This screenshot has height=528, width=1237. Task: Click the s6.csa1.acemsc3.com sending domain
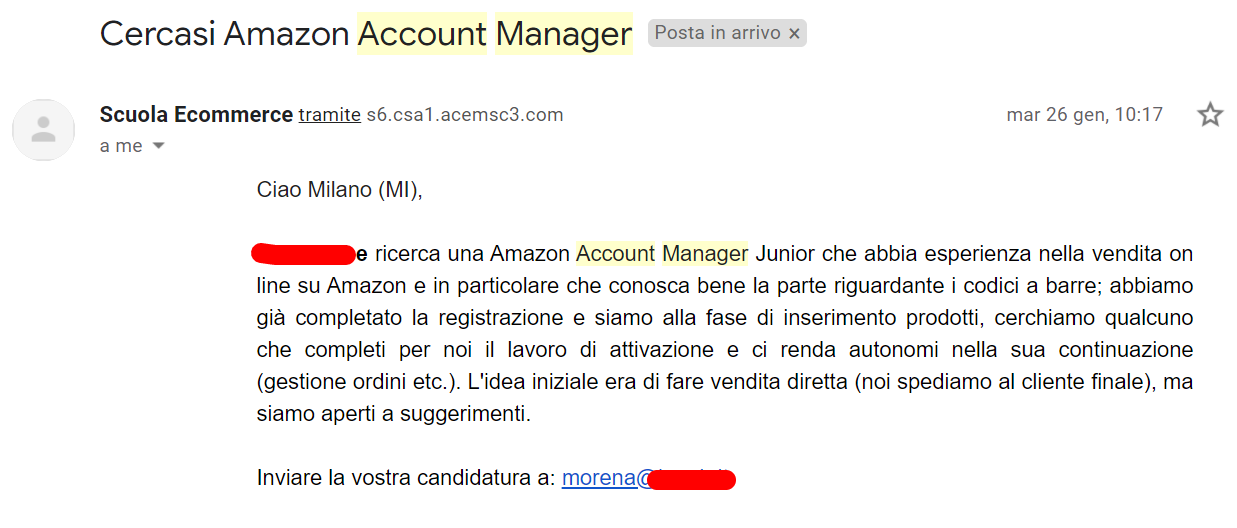[465, 115]
